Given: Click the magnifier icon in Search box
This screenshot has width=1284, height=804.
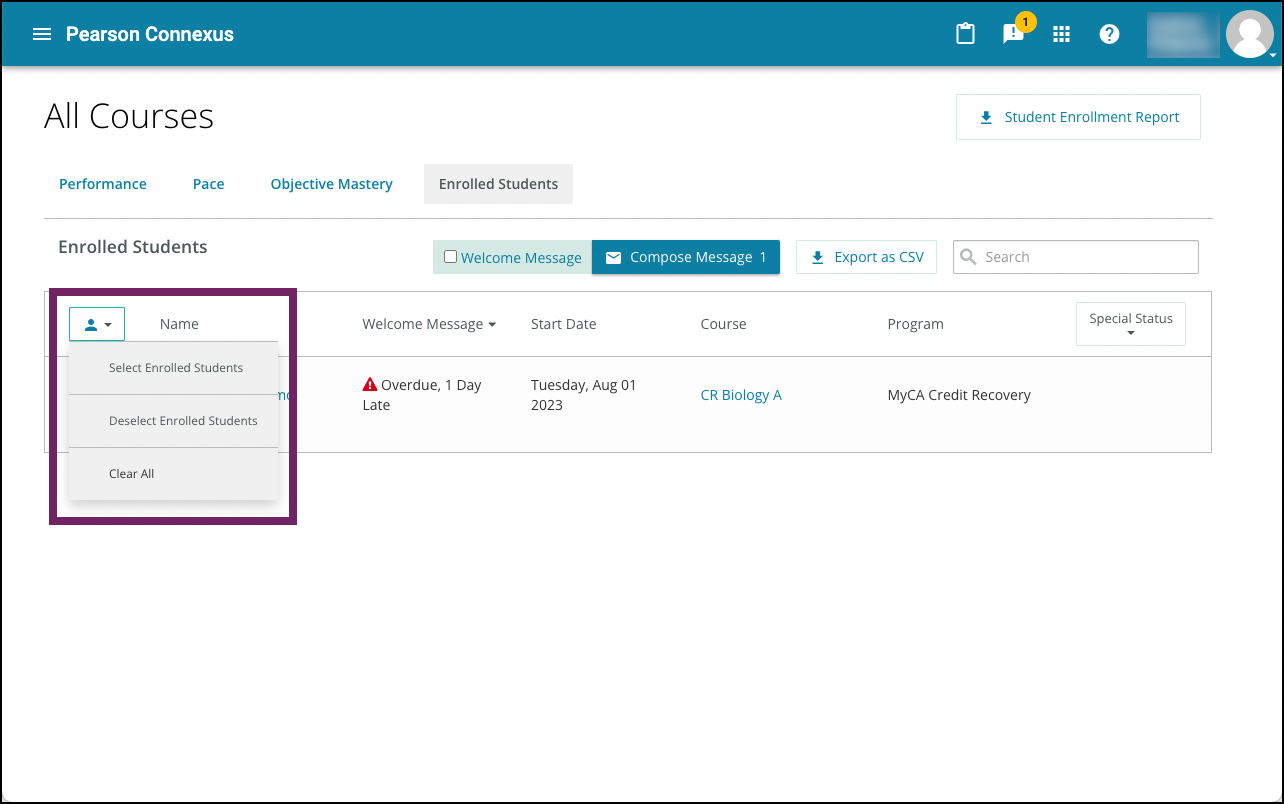Looking at the screenshot, I should (x=968, y=257).
